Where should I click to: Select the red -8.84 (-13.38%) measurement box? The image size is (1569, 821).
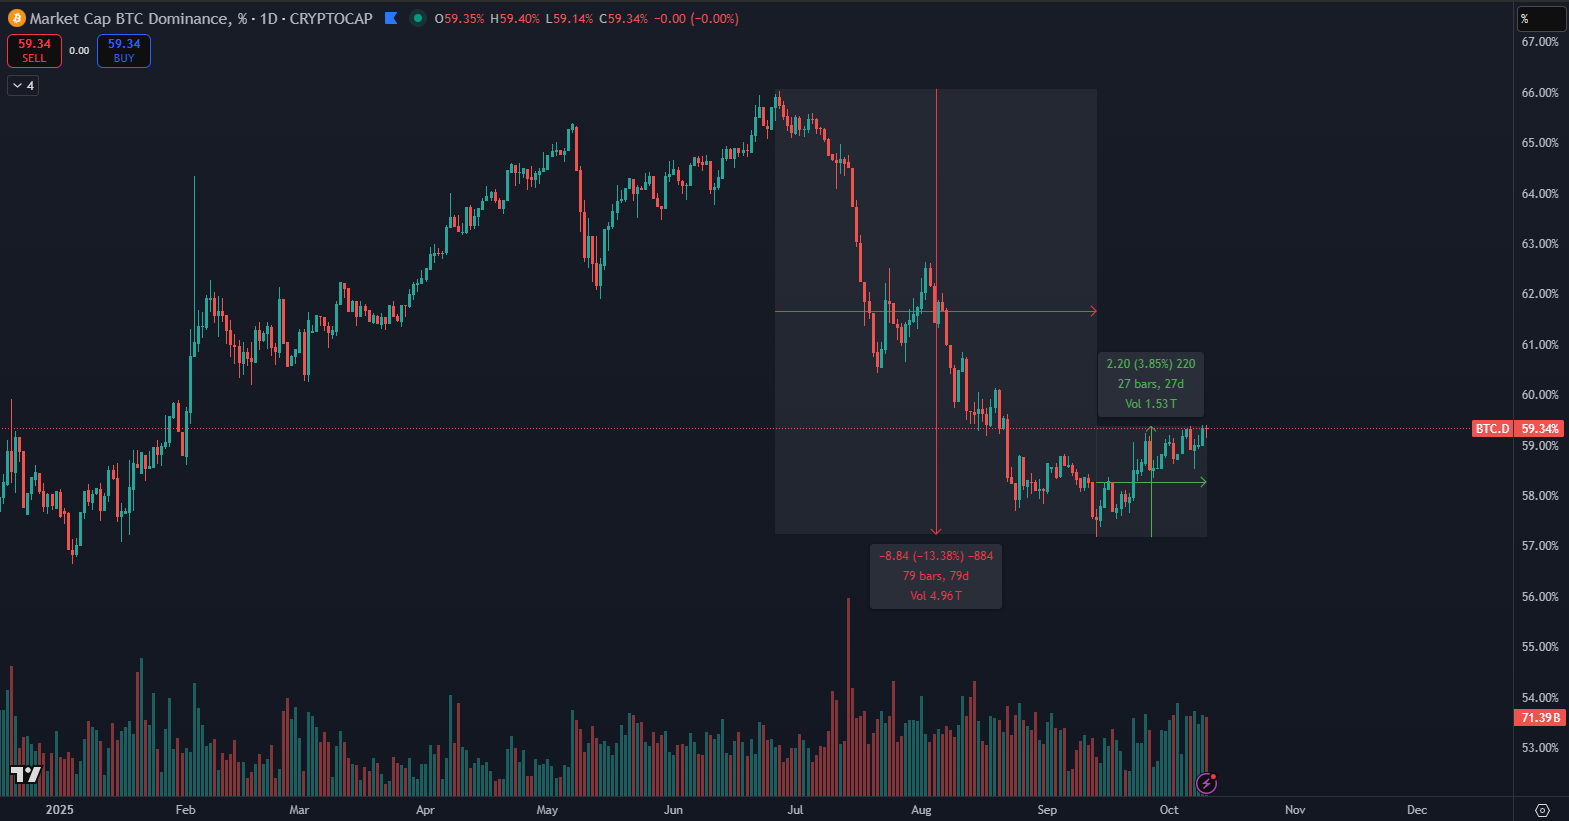pyautogui.click(x=936, y=576)
